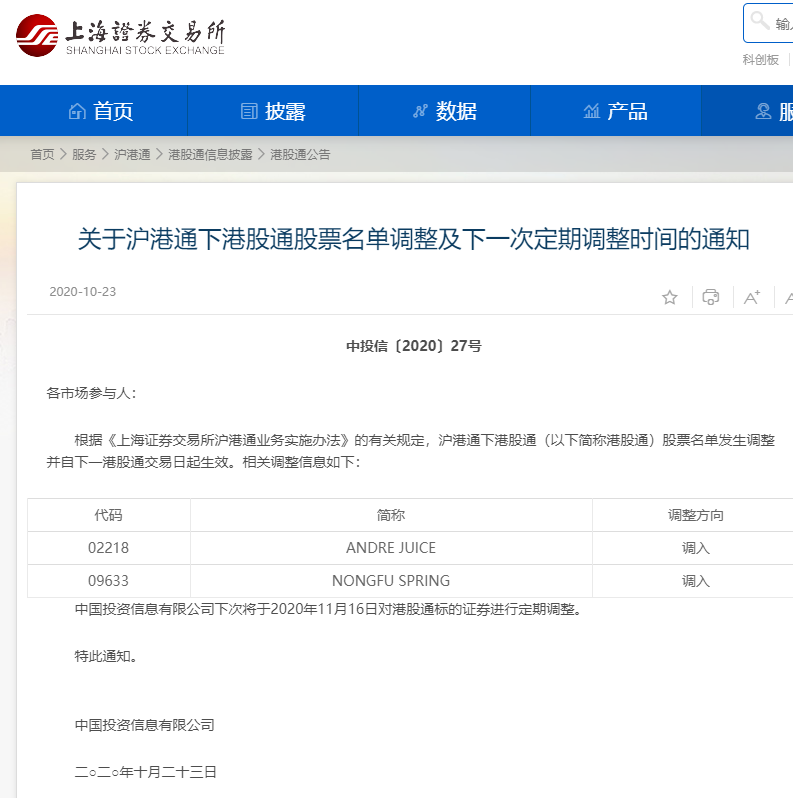Click the NONGFU SPRING cell
The image size is (793, 798).
coord(391,581)
